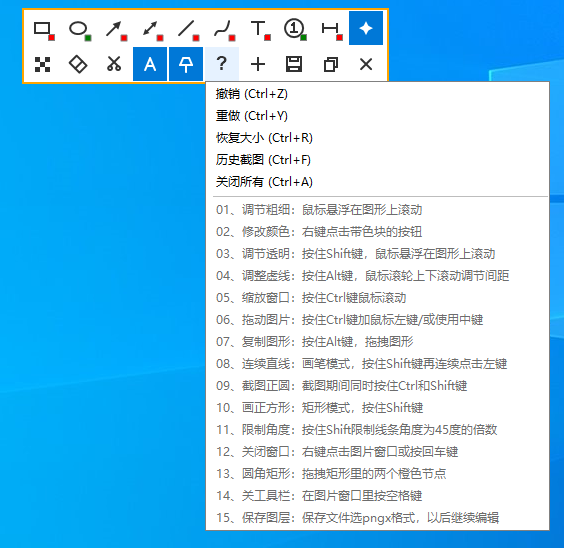Click tip 13、圆角矩形

(x=377, y=474)
